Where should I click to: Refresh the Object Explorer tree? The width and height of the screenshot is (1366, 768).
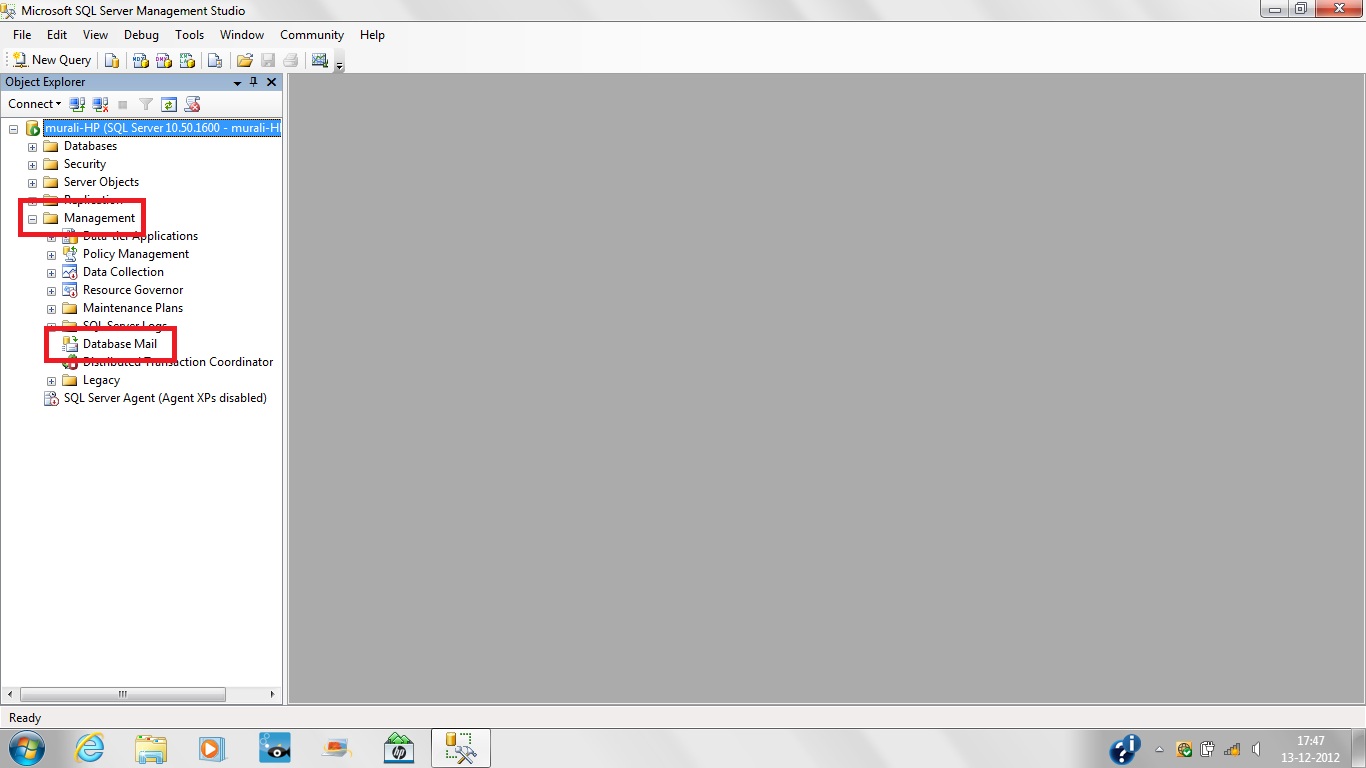click(169, 104)
